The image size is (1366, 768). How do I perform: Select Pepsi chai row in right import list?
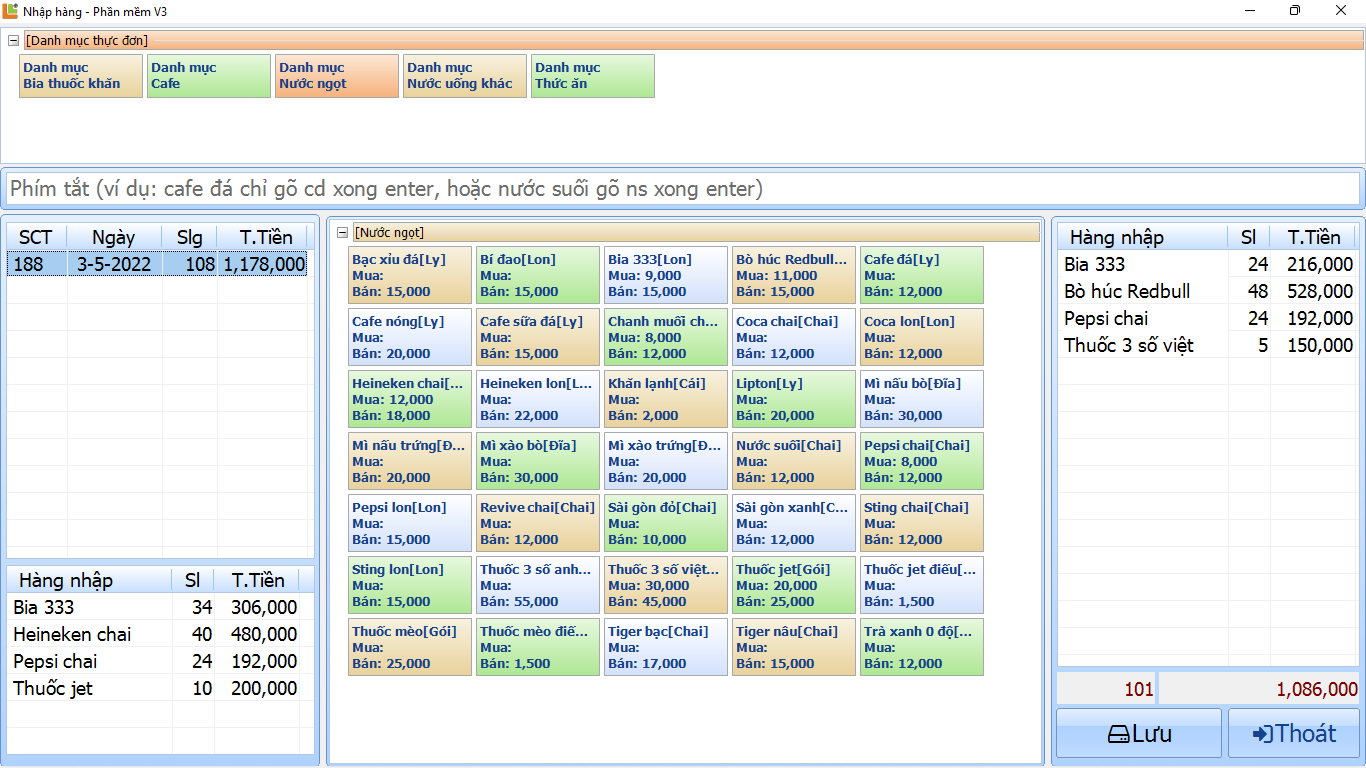coord(1208,318)
